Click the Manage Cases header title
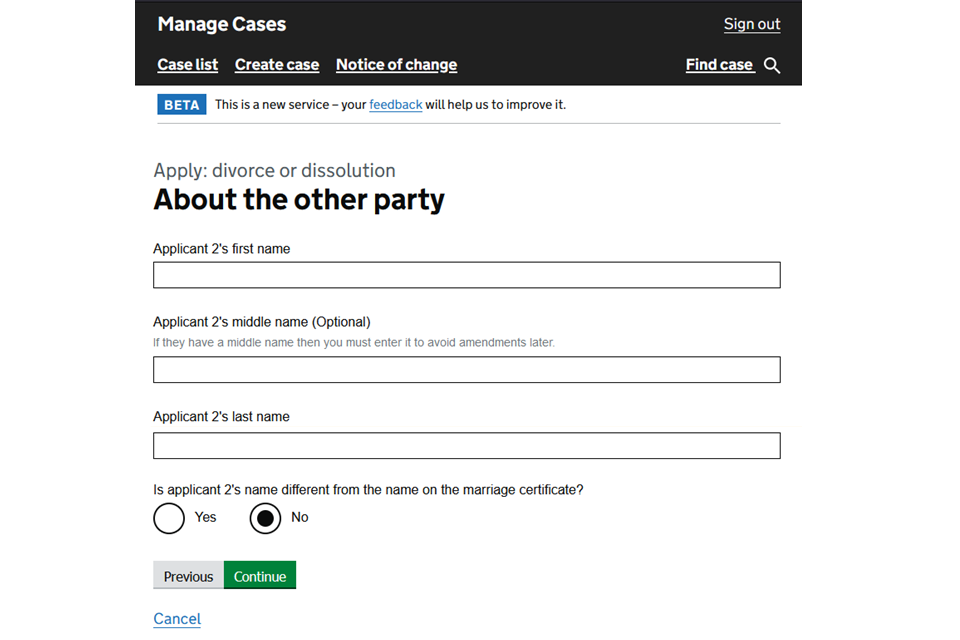The height and width of the screenshot is (640, 960). [221, 24]
